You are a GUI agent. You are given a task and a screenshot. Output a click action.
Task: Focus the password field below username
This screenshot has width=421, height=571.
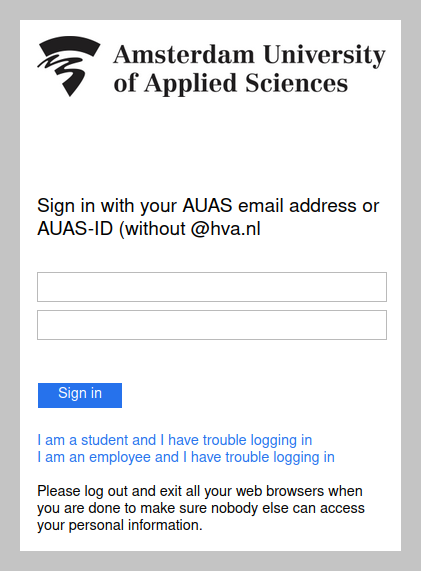click(x=212, y=325)
